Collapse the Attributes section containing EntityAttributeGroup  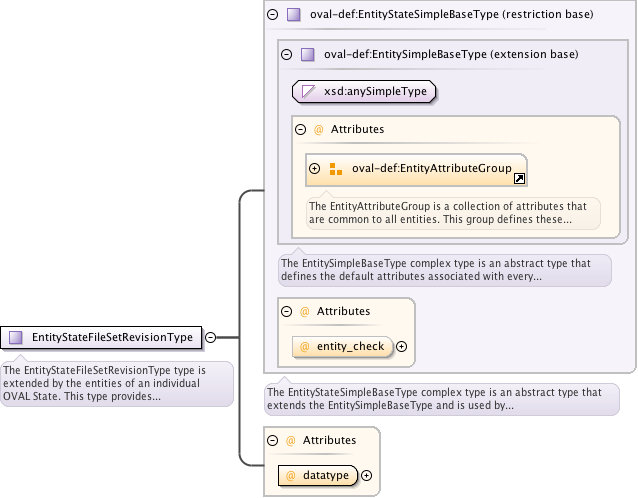300,130
